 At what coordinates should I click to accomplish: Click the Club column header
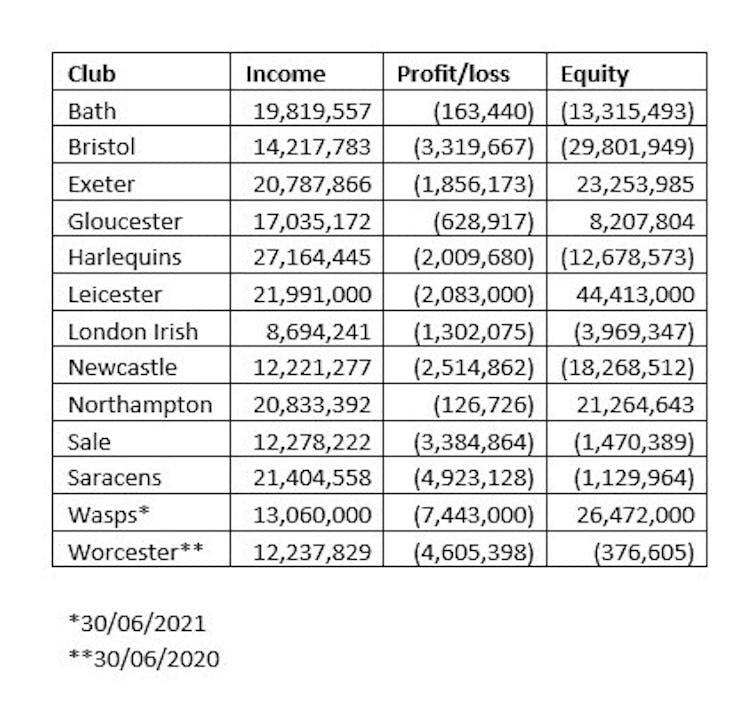(92, 74)
